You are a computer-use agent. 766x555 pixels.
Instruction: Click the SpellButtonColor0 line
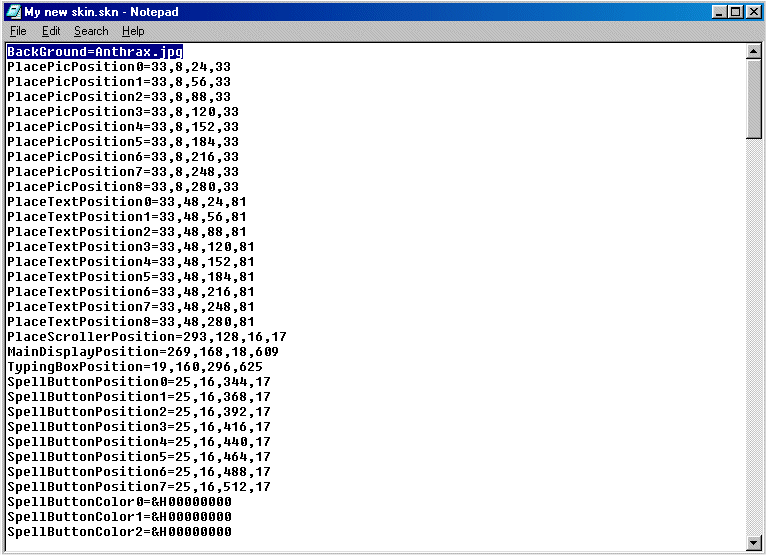click(119, 502)
